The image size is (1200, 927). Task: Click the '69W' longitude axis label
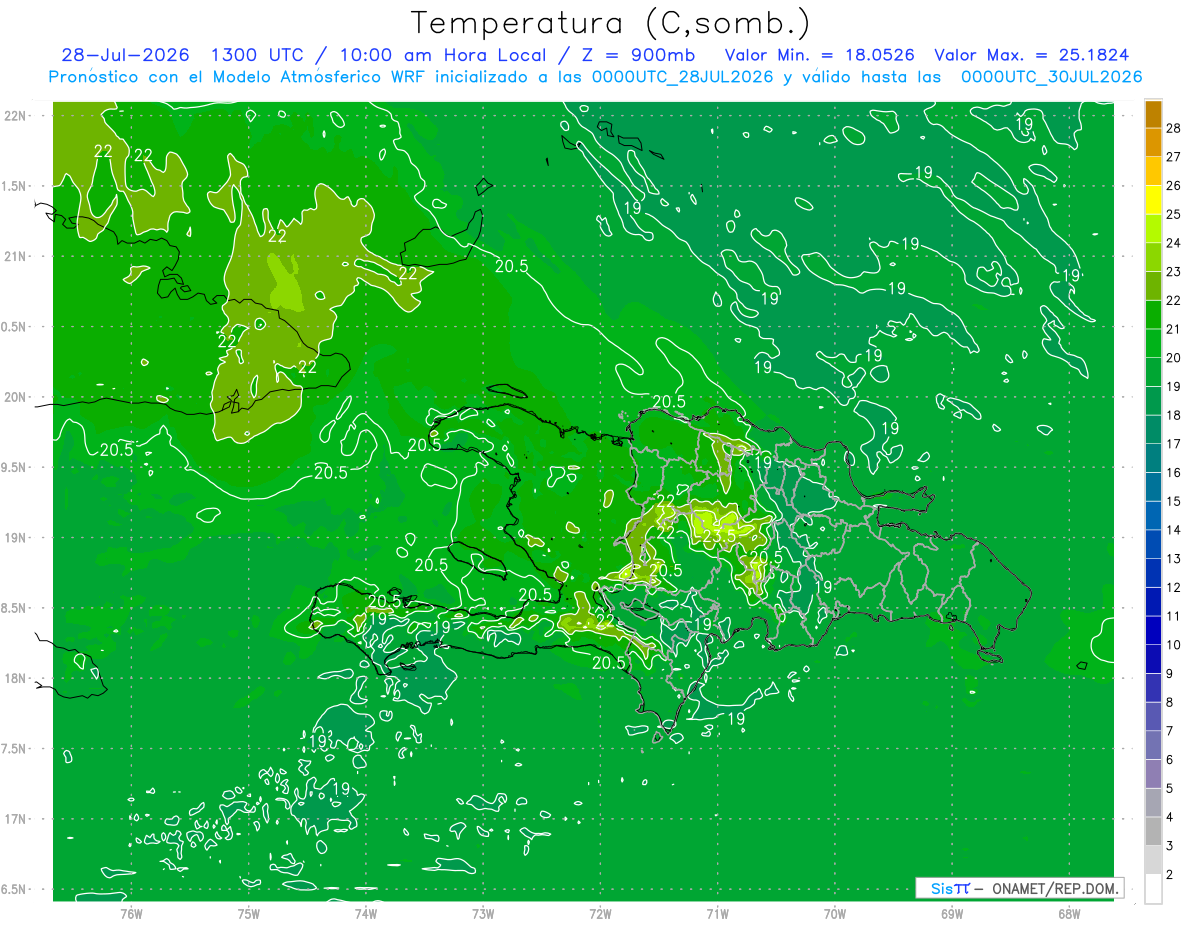pyautogui.click(x=952, y=913)
